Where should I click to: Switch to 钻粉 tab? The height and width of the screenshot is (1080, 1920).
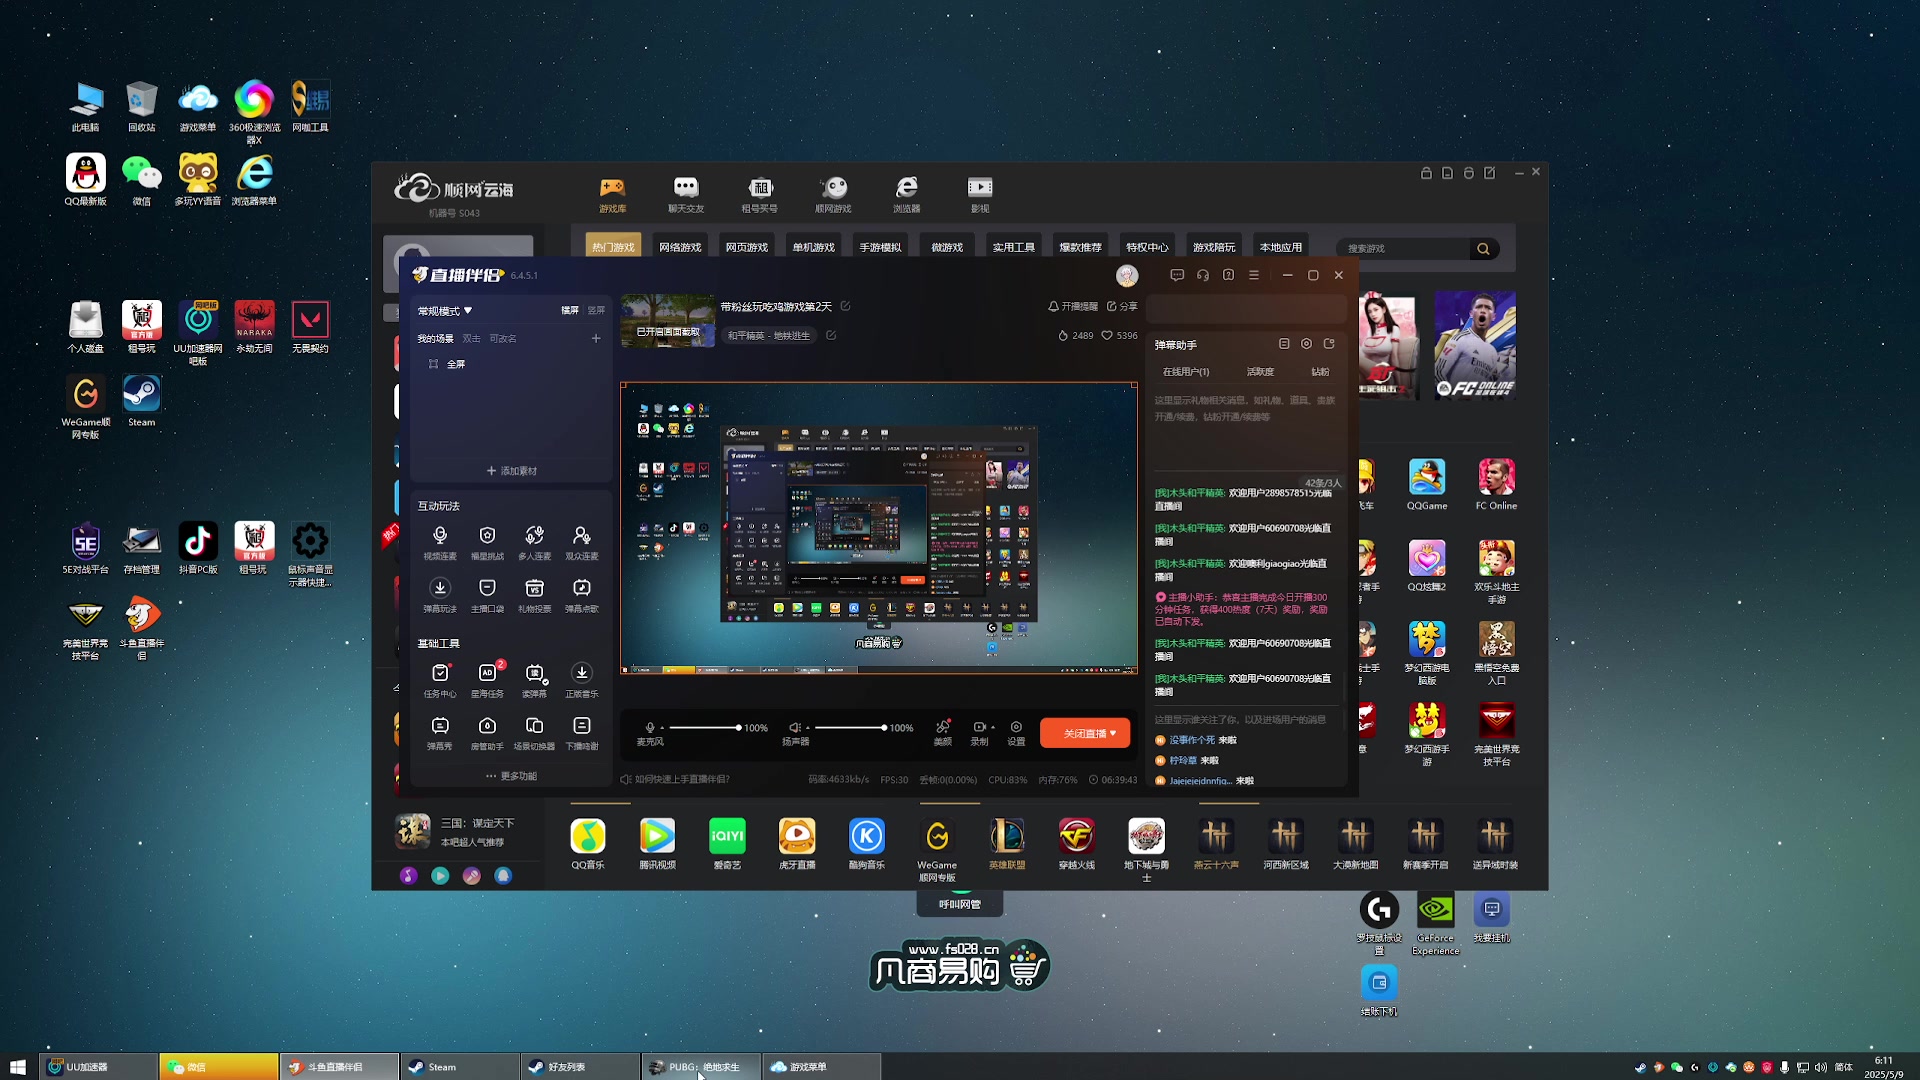pyautogui.click(x=1320, y=372)
